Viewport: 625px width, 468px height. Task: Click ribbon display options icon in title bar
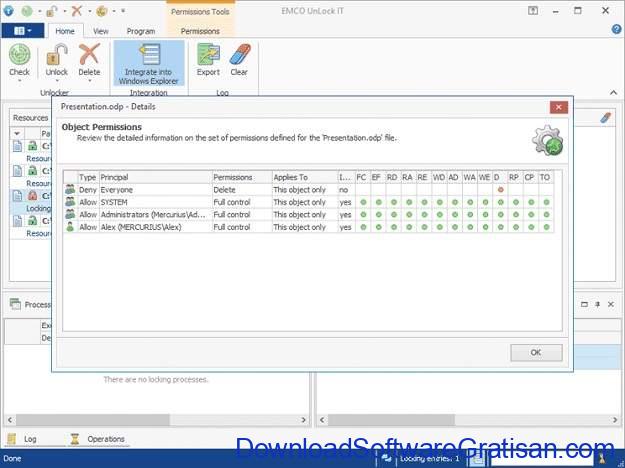(533, 11)
